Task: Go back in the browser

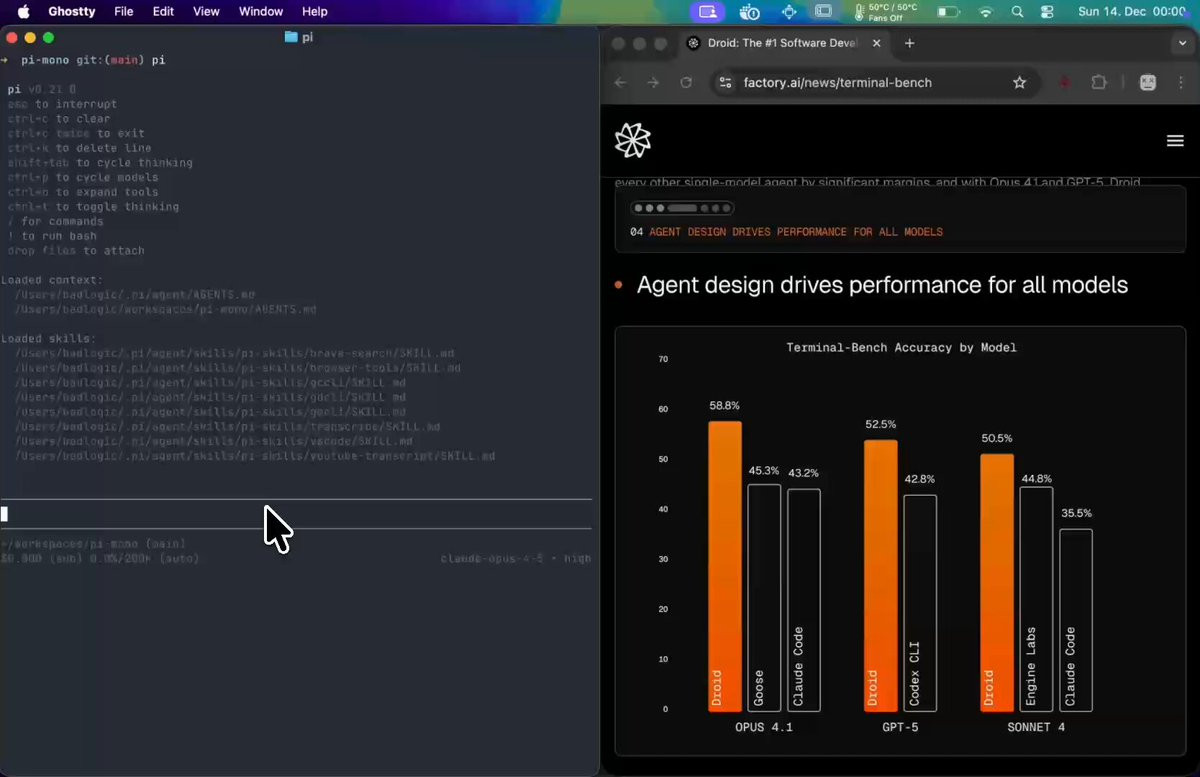Action: (x=621, y=83)
